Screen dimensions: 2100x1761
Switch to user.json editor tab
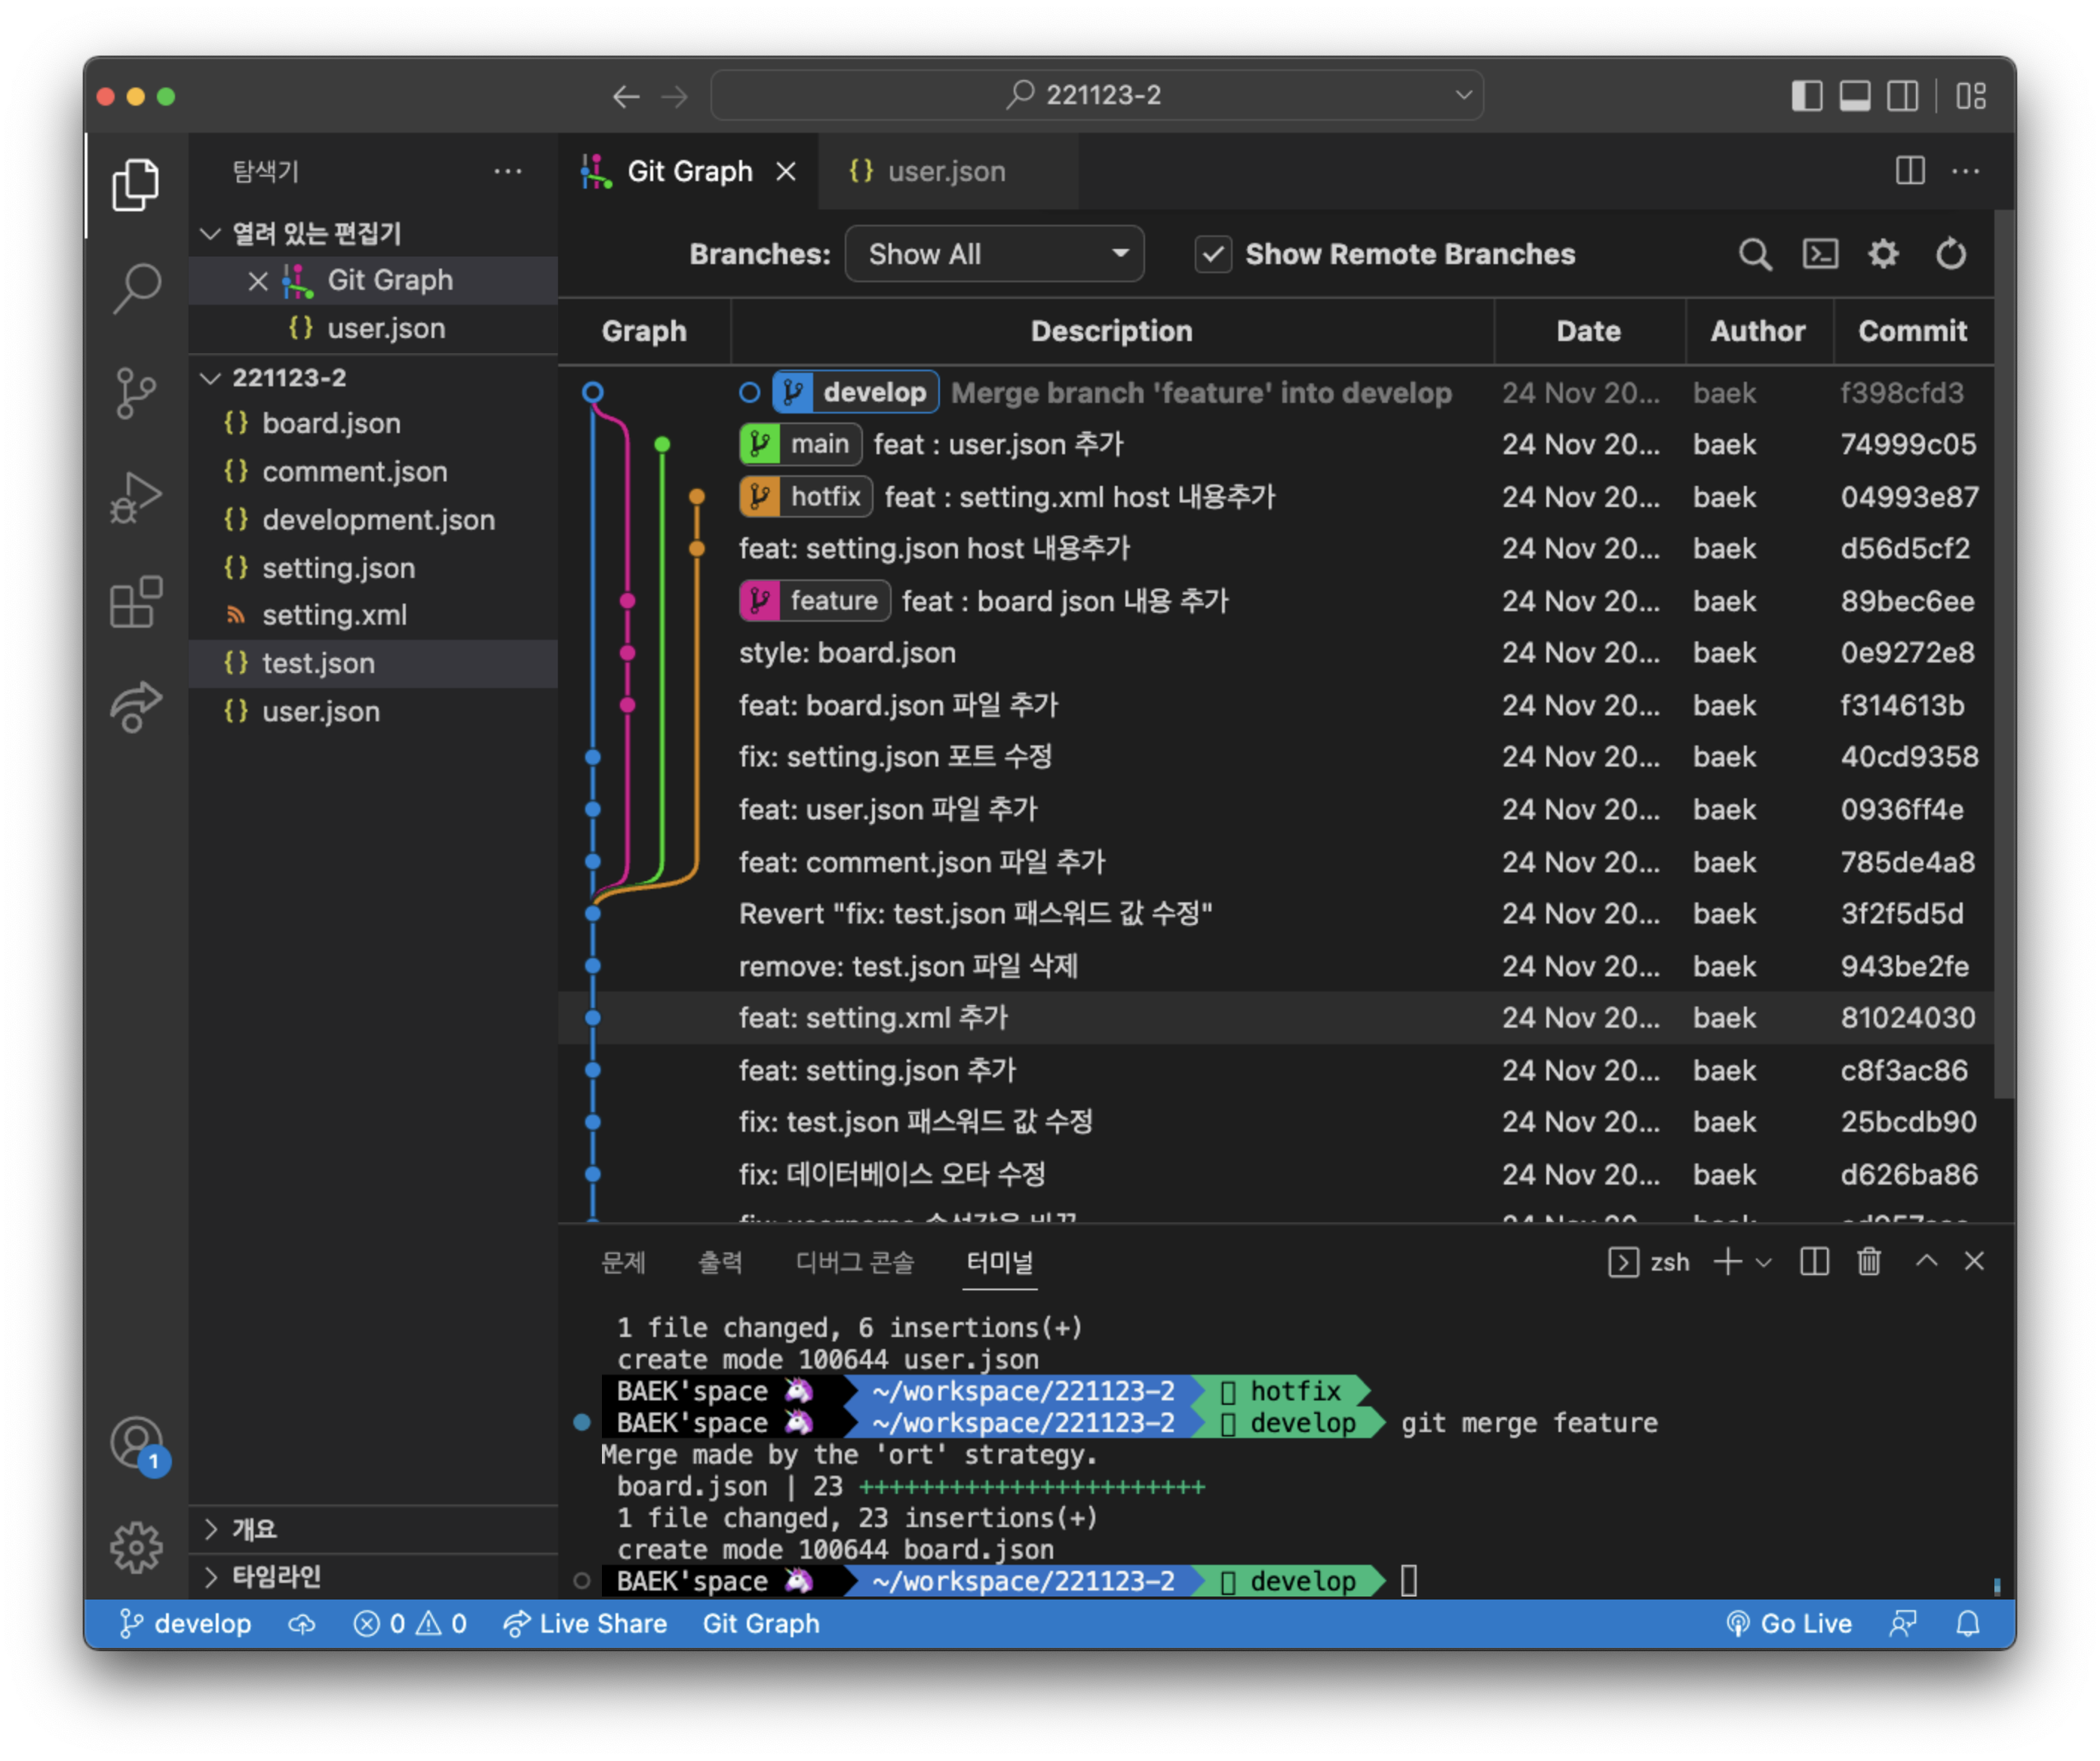tap(945, 172)
